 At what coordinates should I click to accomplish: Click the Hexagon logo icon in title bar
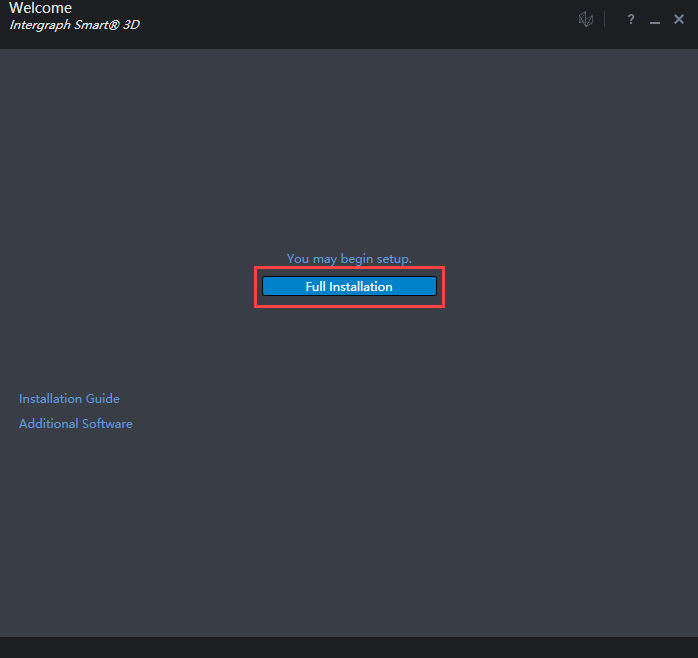tap(586, 20)
